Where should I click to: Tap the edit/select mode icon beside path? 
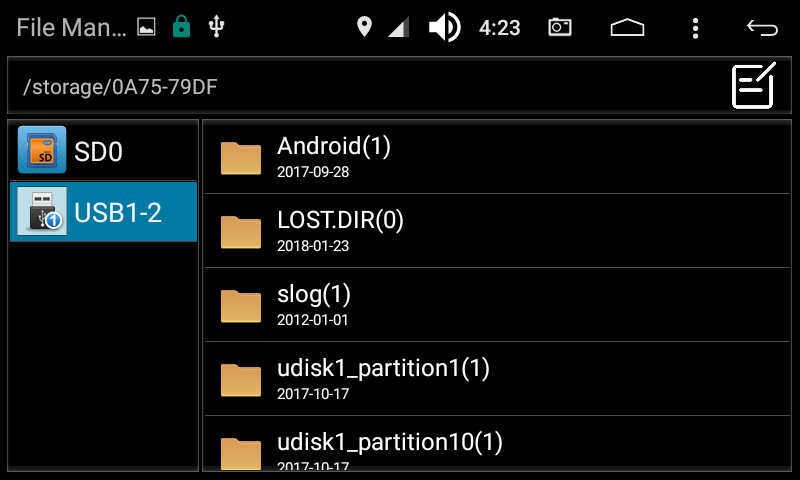(754, 85)
